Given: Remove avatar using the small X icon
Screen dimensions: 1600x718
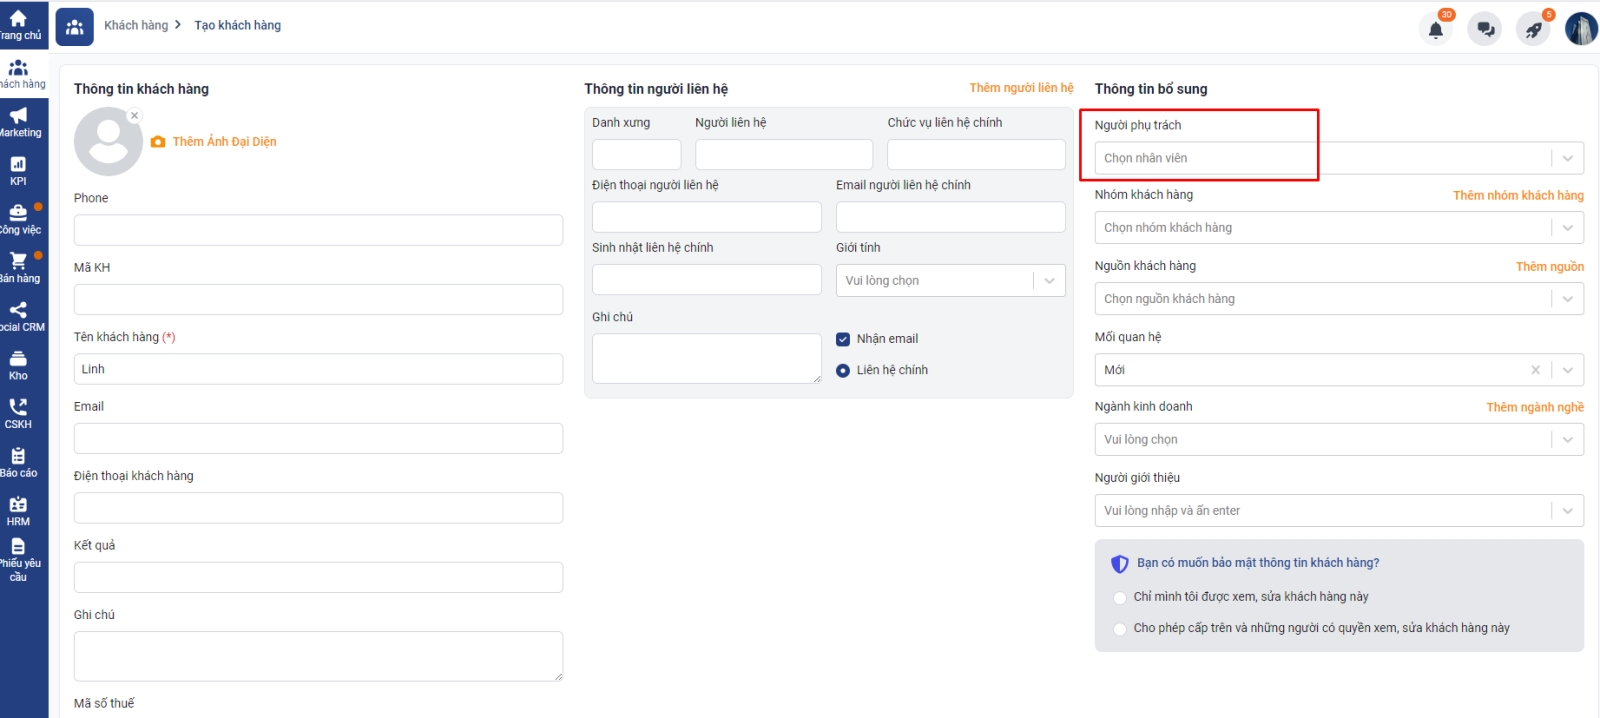Looking at the screenshot, I should [x=135, y=116].
